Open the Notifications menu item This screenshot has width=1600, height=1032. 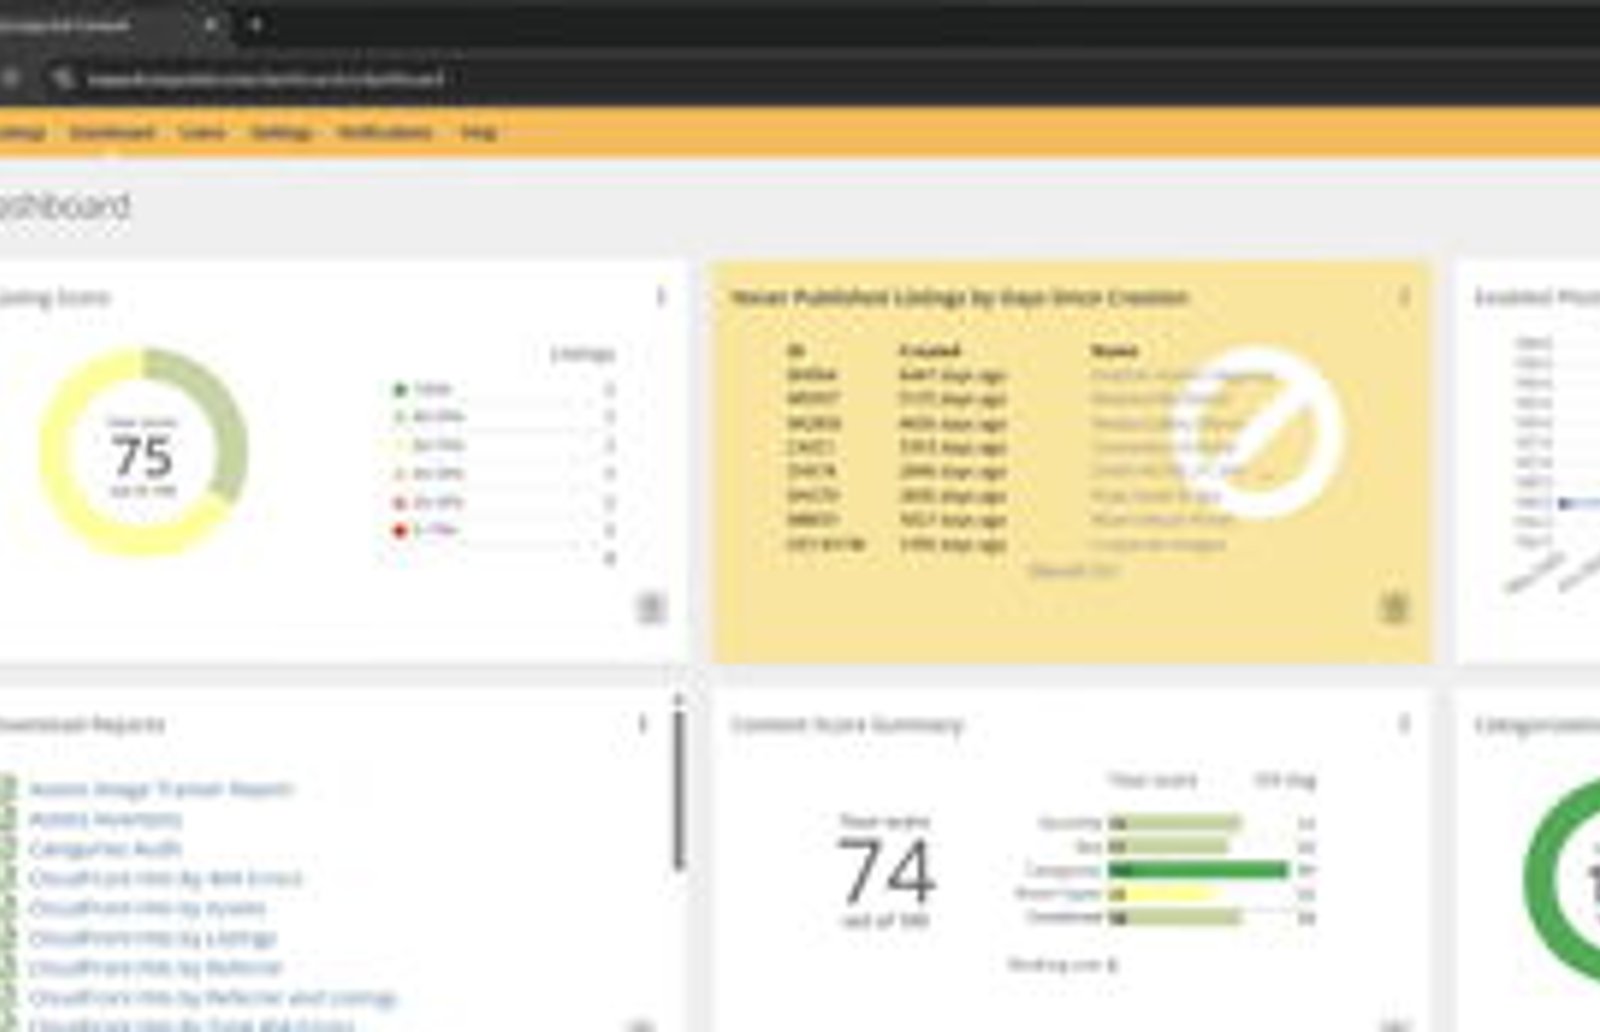pos(385,132)
